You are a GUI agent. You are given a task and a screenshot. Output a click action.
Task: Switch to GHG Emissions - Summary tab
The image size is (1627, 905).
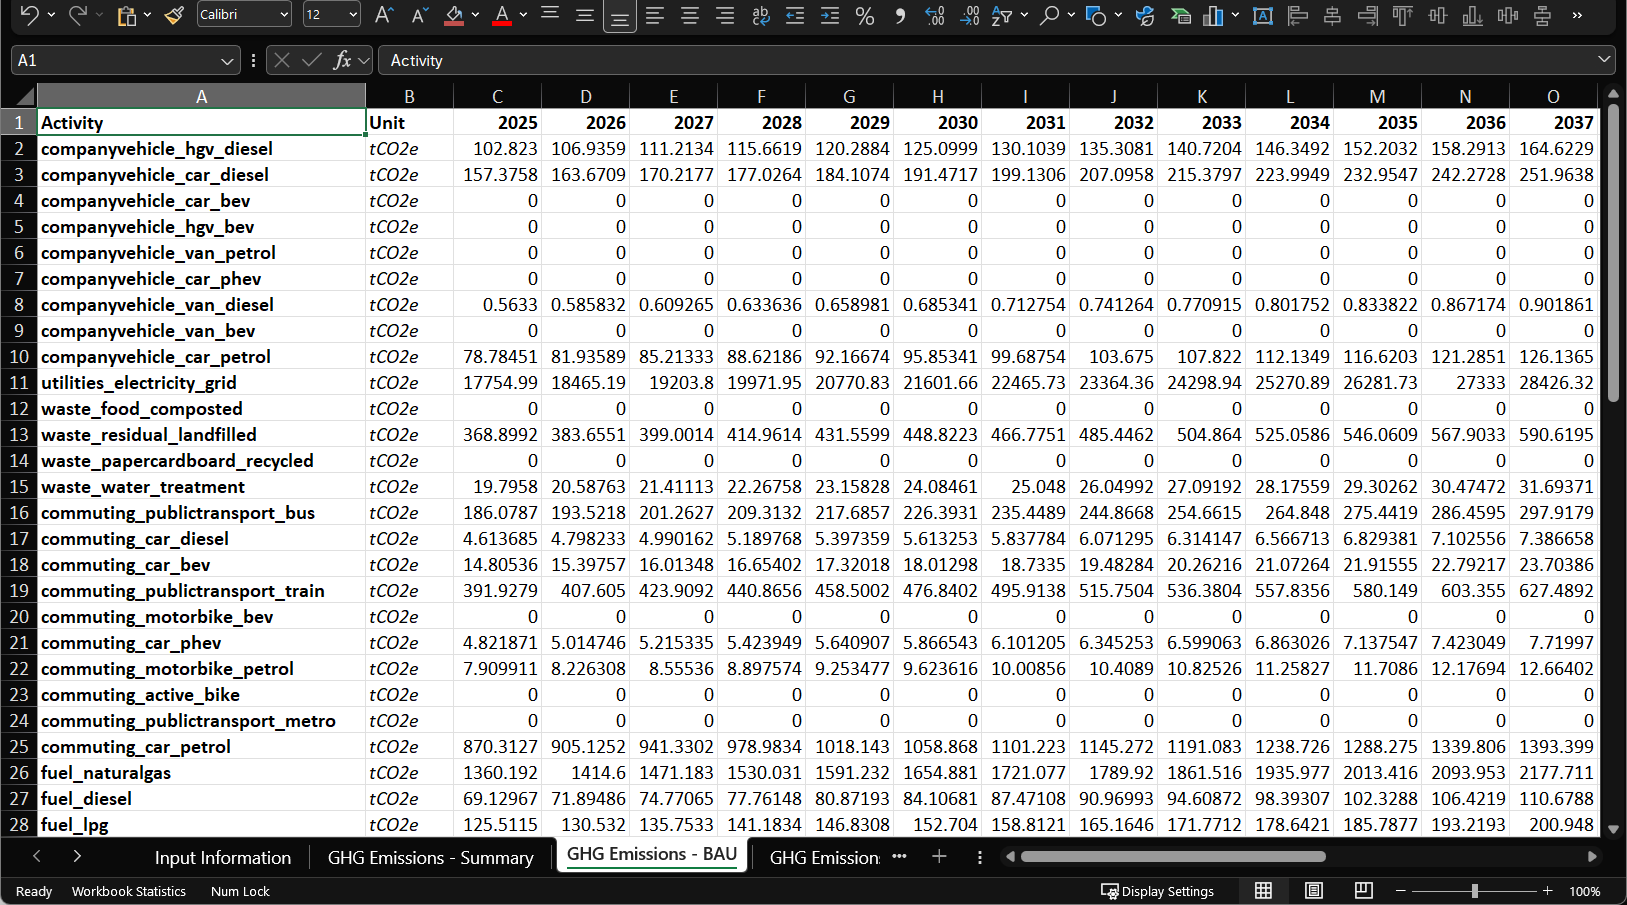(x=430, y=858)
